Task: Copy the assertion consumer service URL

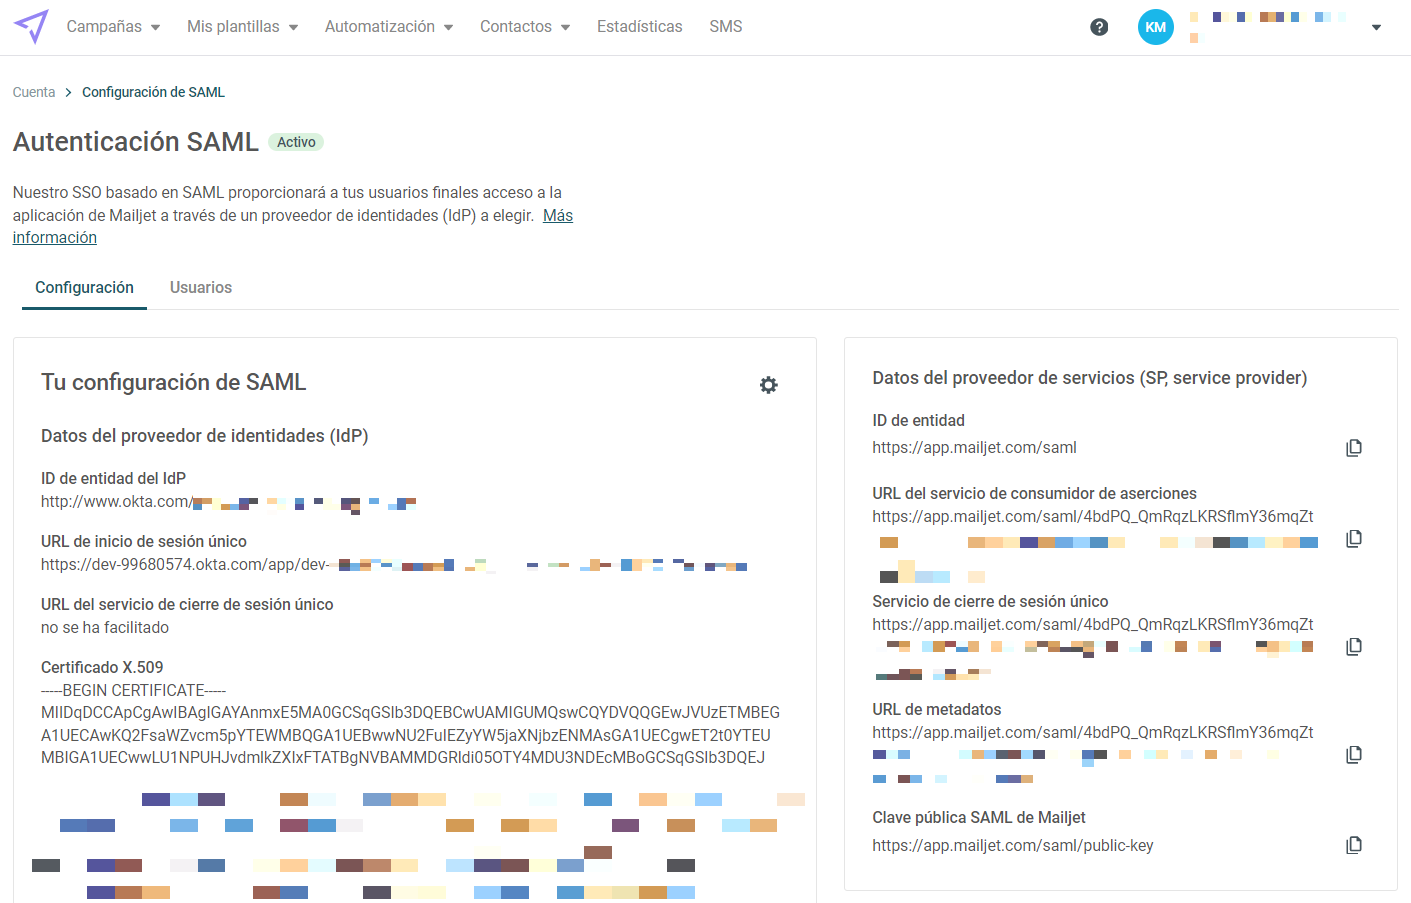Action: click(x=1354, y=539)
